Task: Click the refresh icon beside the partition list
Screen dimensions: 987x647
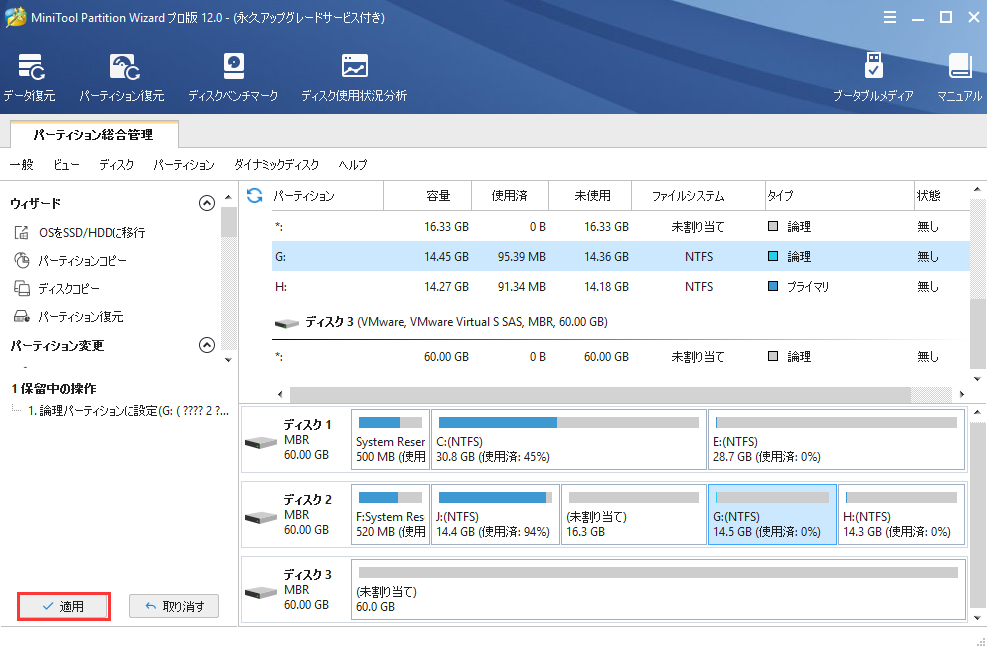Action: 255,196
